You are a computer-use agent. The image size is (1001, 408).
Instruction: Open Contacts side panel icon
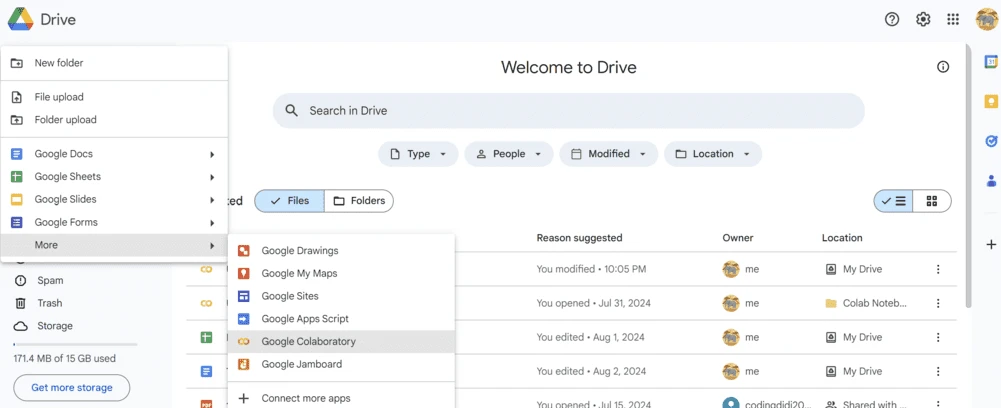(991, 181)
